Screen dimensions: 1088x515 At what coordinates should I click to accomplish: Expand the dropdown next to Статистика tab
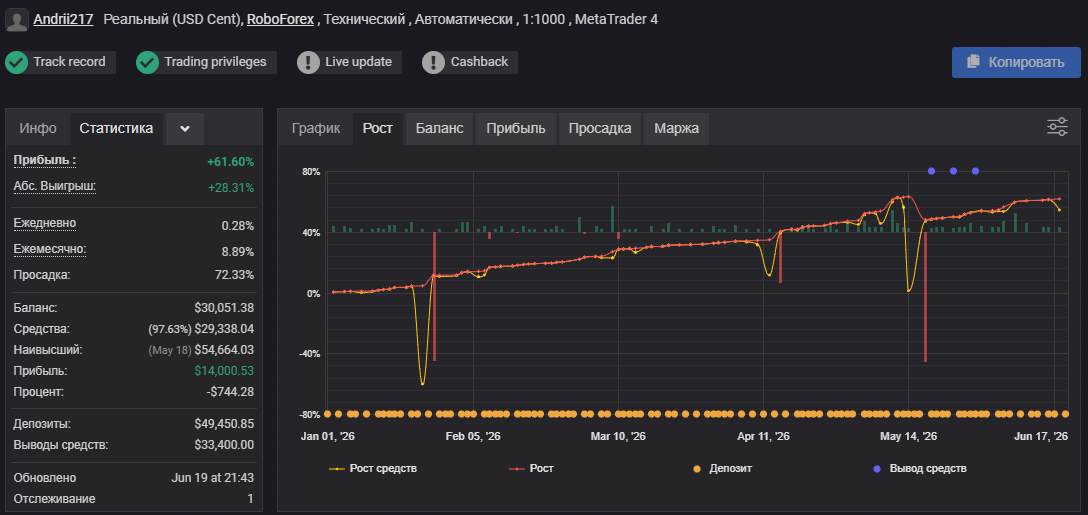tap(185, 128)
